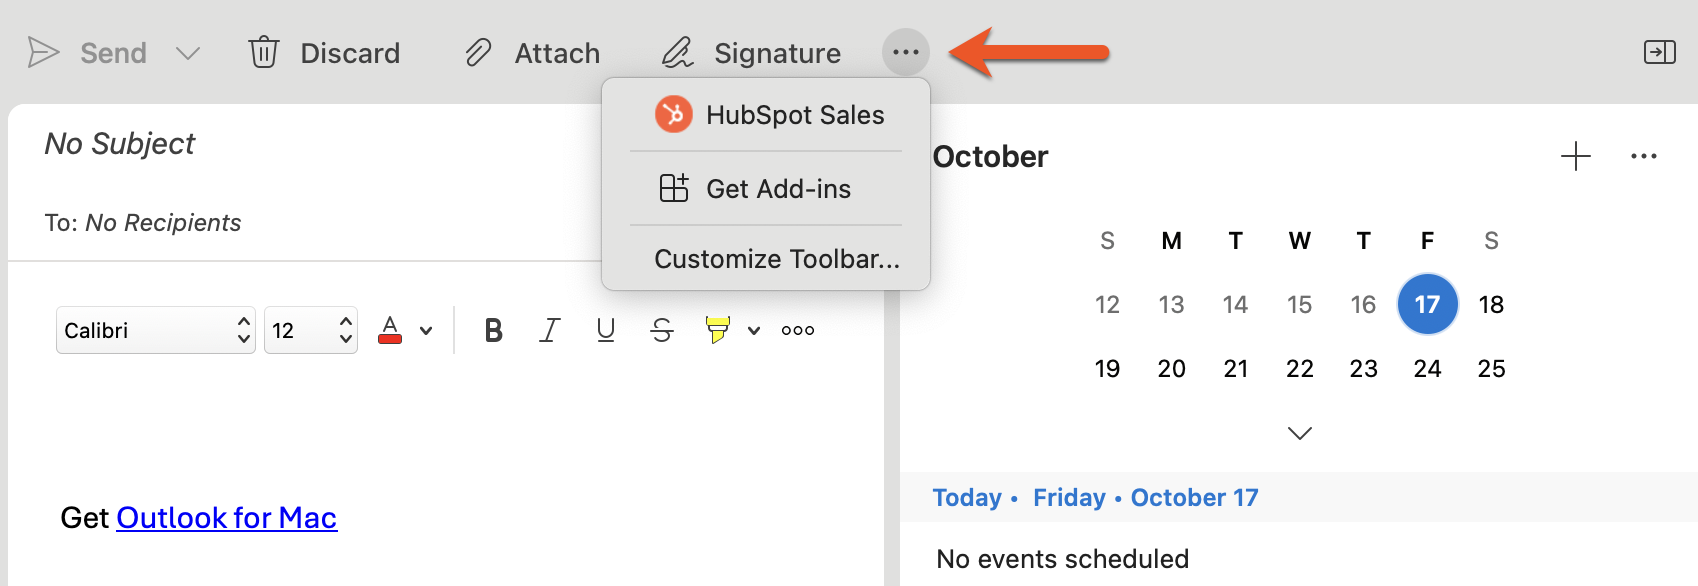Jump to today via October 17 link
This screenshot has width=1698, height=586.
click(x=1193, y=497)
